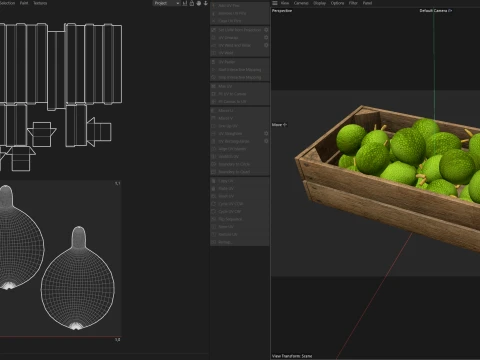Click Boundary to Circle command
The image size is (480, 360).
tap(240, 164)
